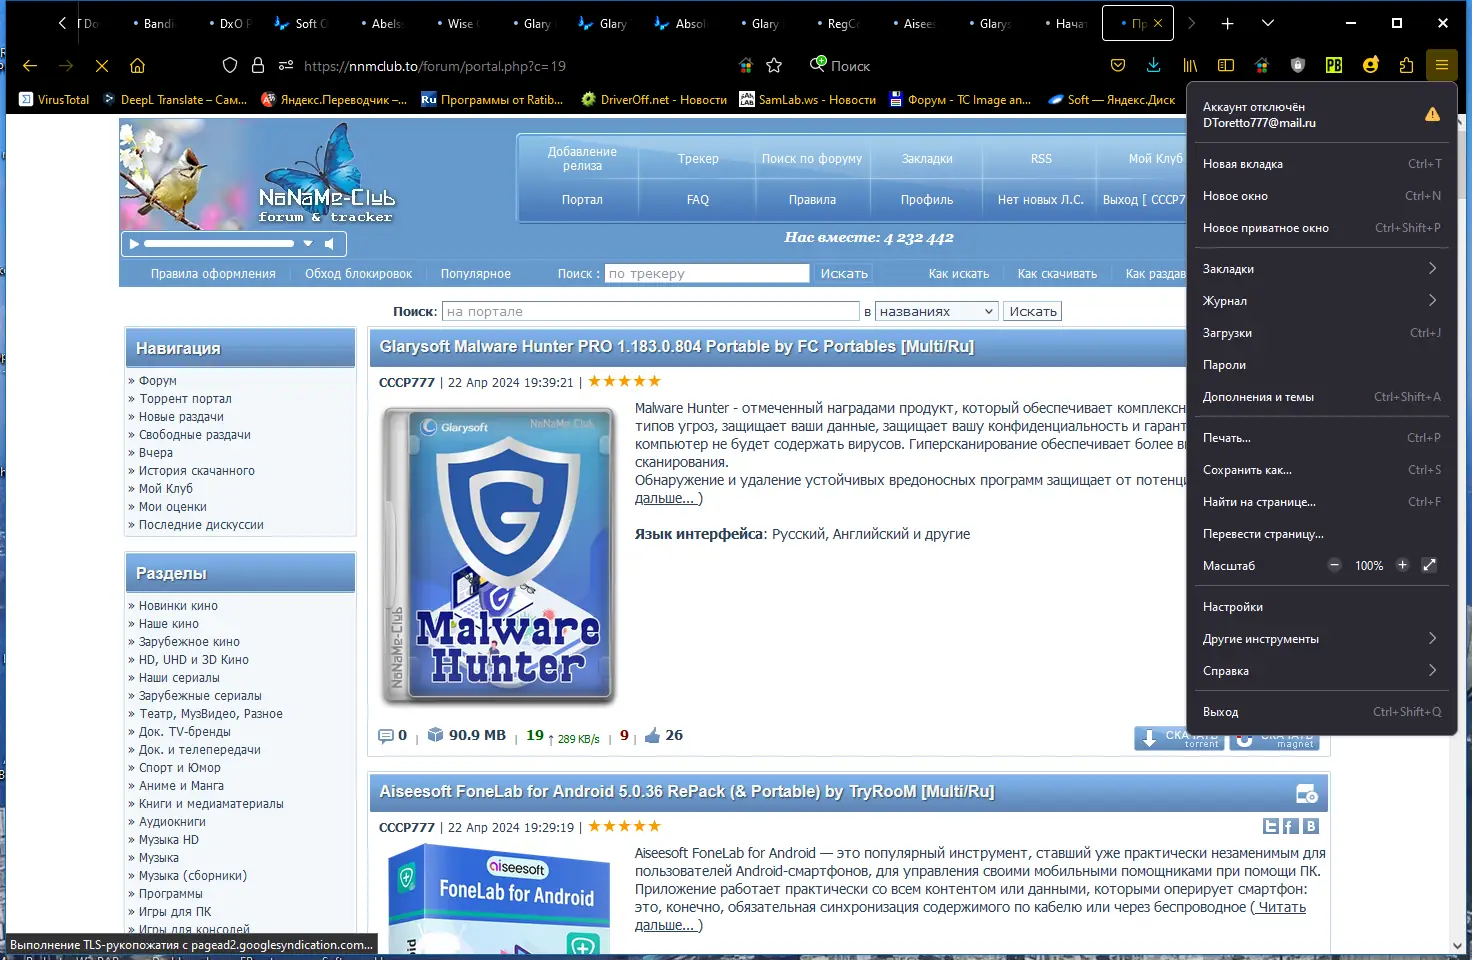Open the Extensions puzzle icon
Screen dimensions: 1472x960
click(1406, 66)
